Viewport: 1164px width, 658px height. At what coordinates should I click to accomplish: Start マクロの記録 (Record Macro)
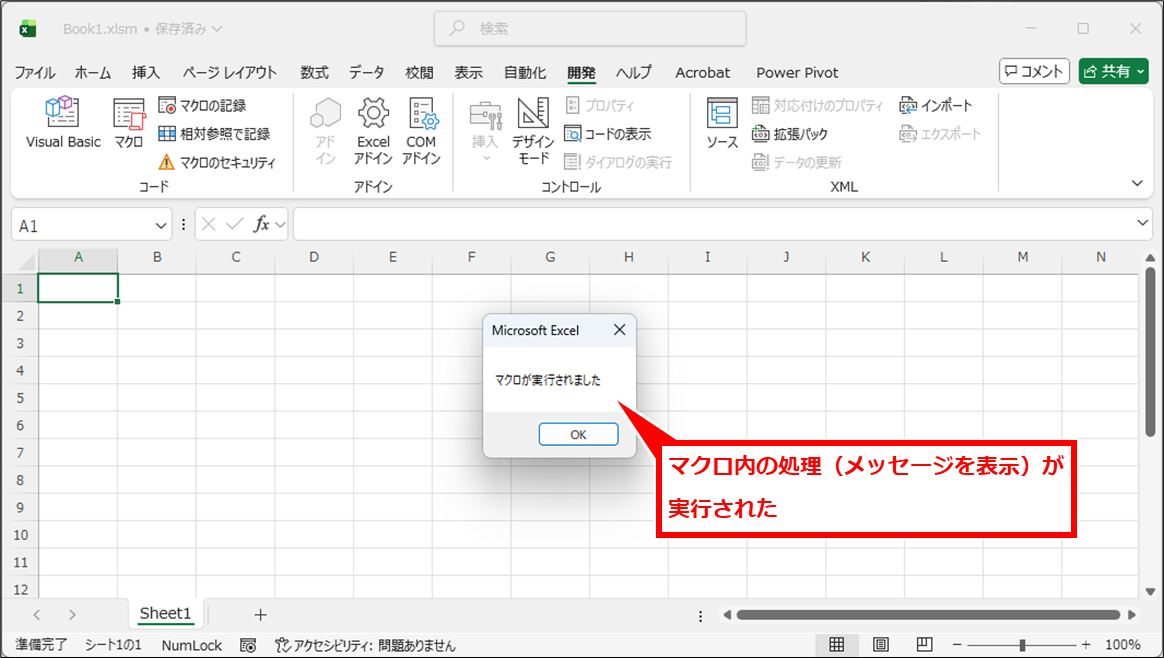203,105
